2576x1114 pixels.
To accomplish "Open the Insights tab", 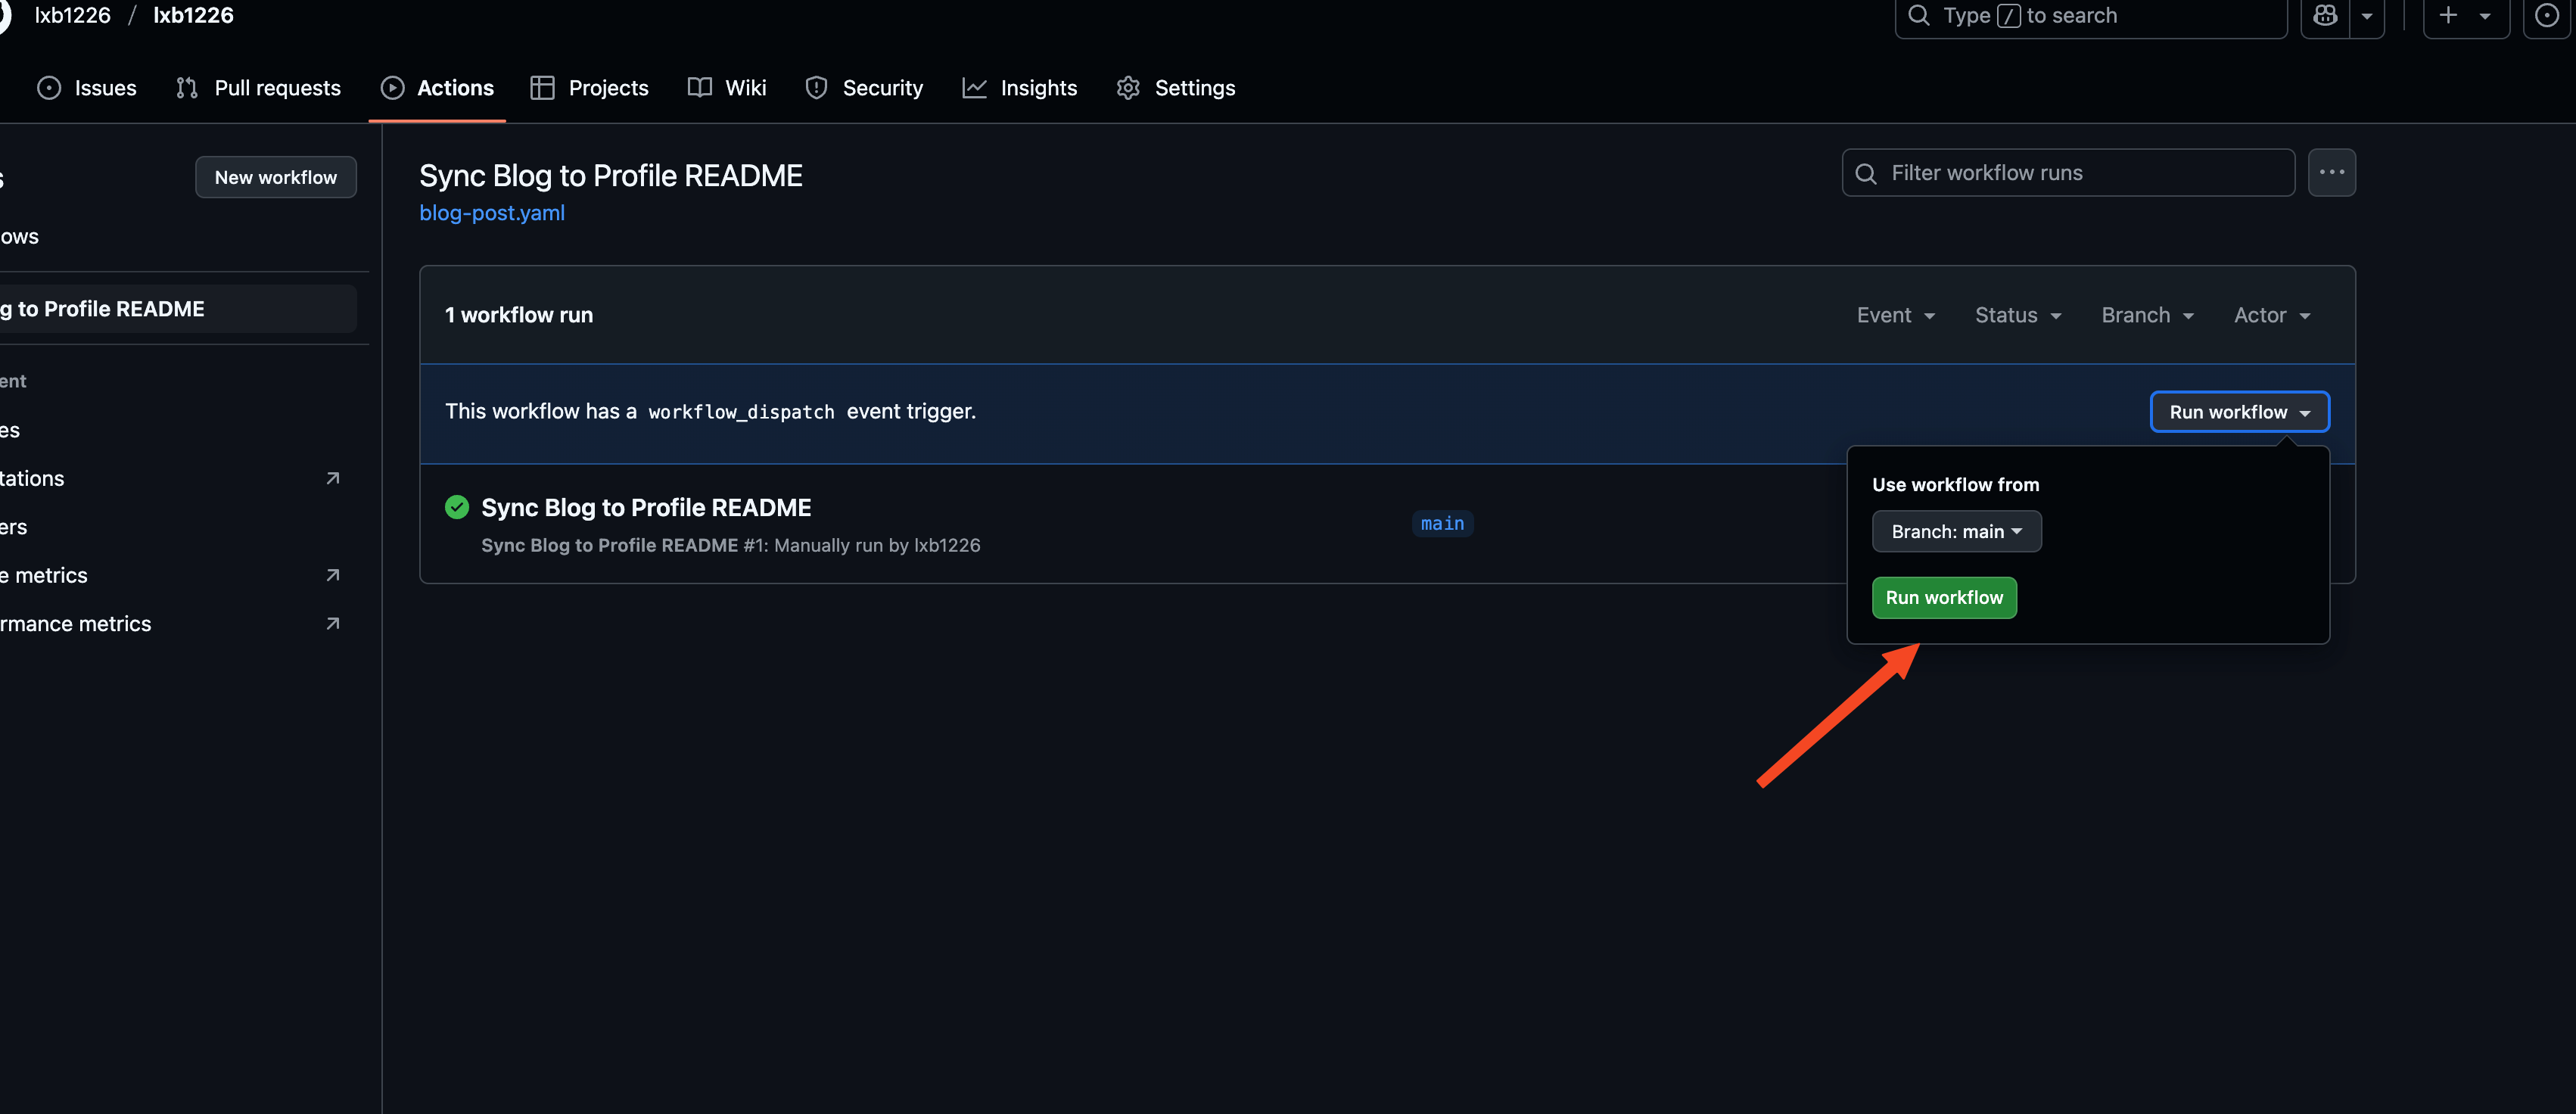I will coord(1020,88).
